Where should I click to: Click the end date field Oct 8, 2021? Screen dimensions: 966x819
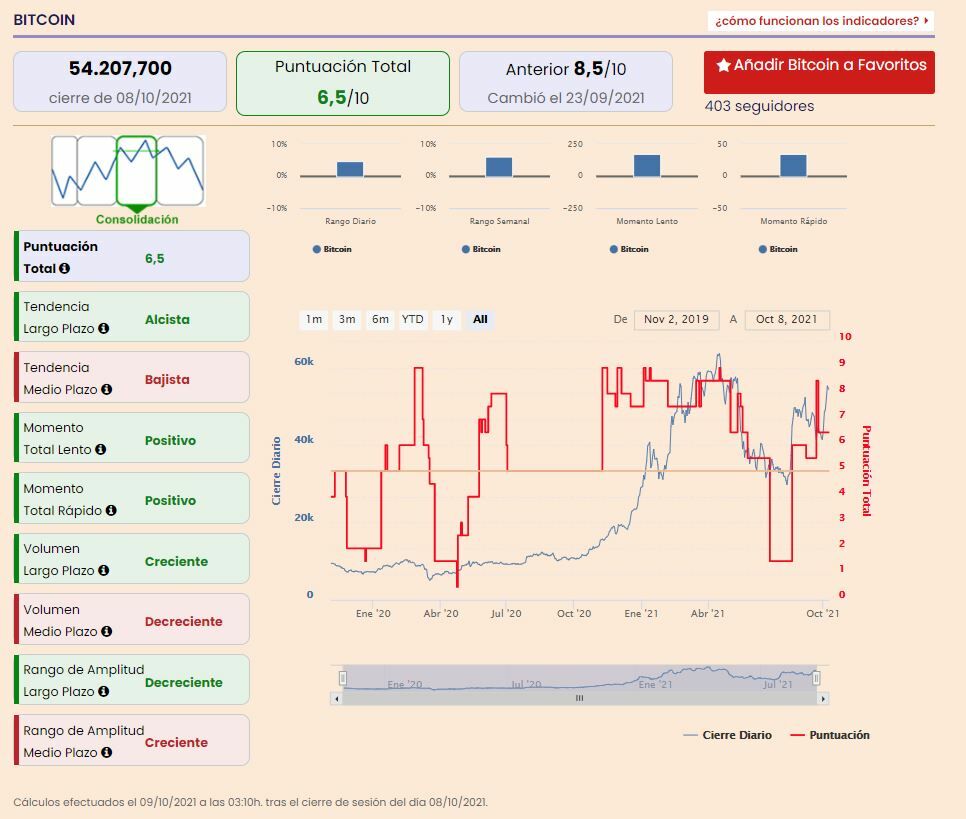[787, 319]
